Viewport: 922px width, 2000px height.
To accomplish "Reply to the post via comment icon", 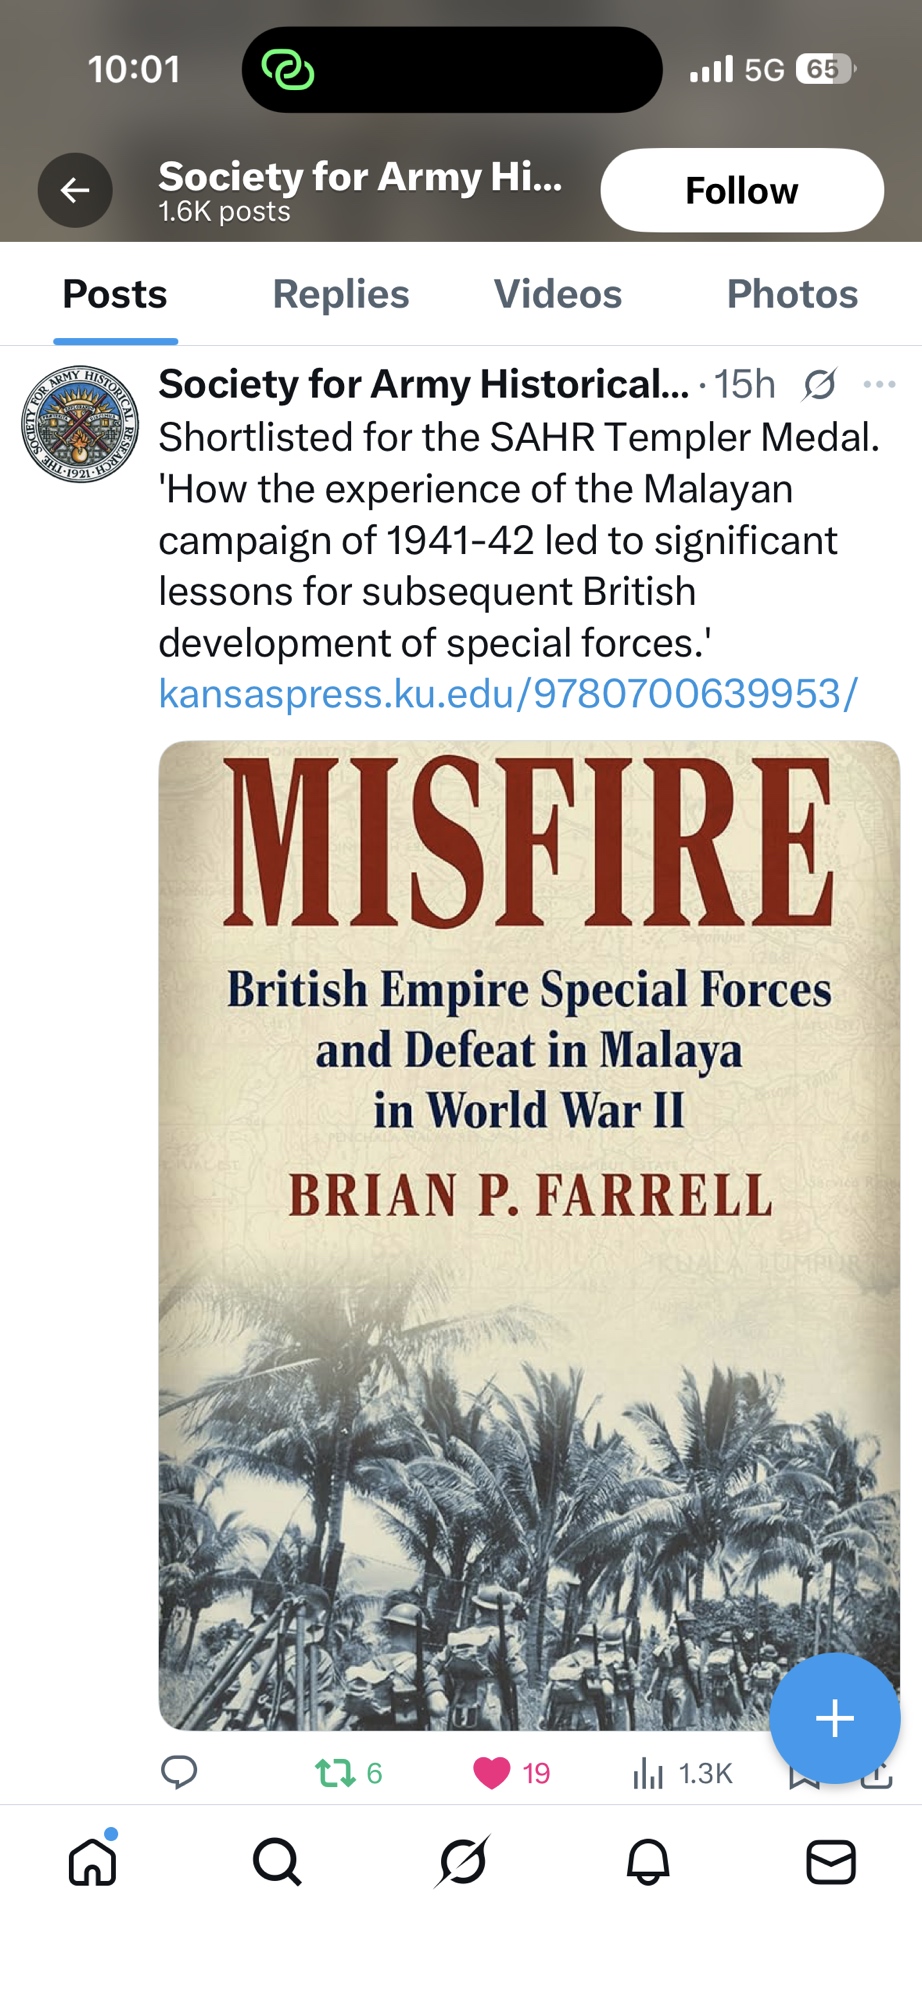I will [179, 1772].
